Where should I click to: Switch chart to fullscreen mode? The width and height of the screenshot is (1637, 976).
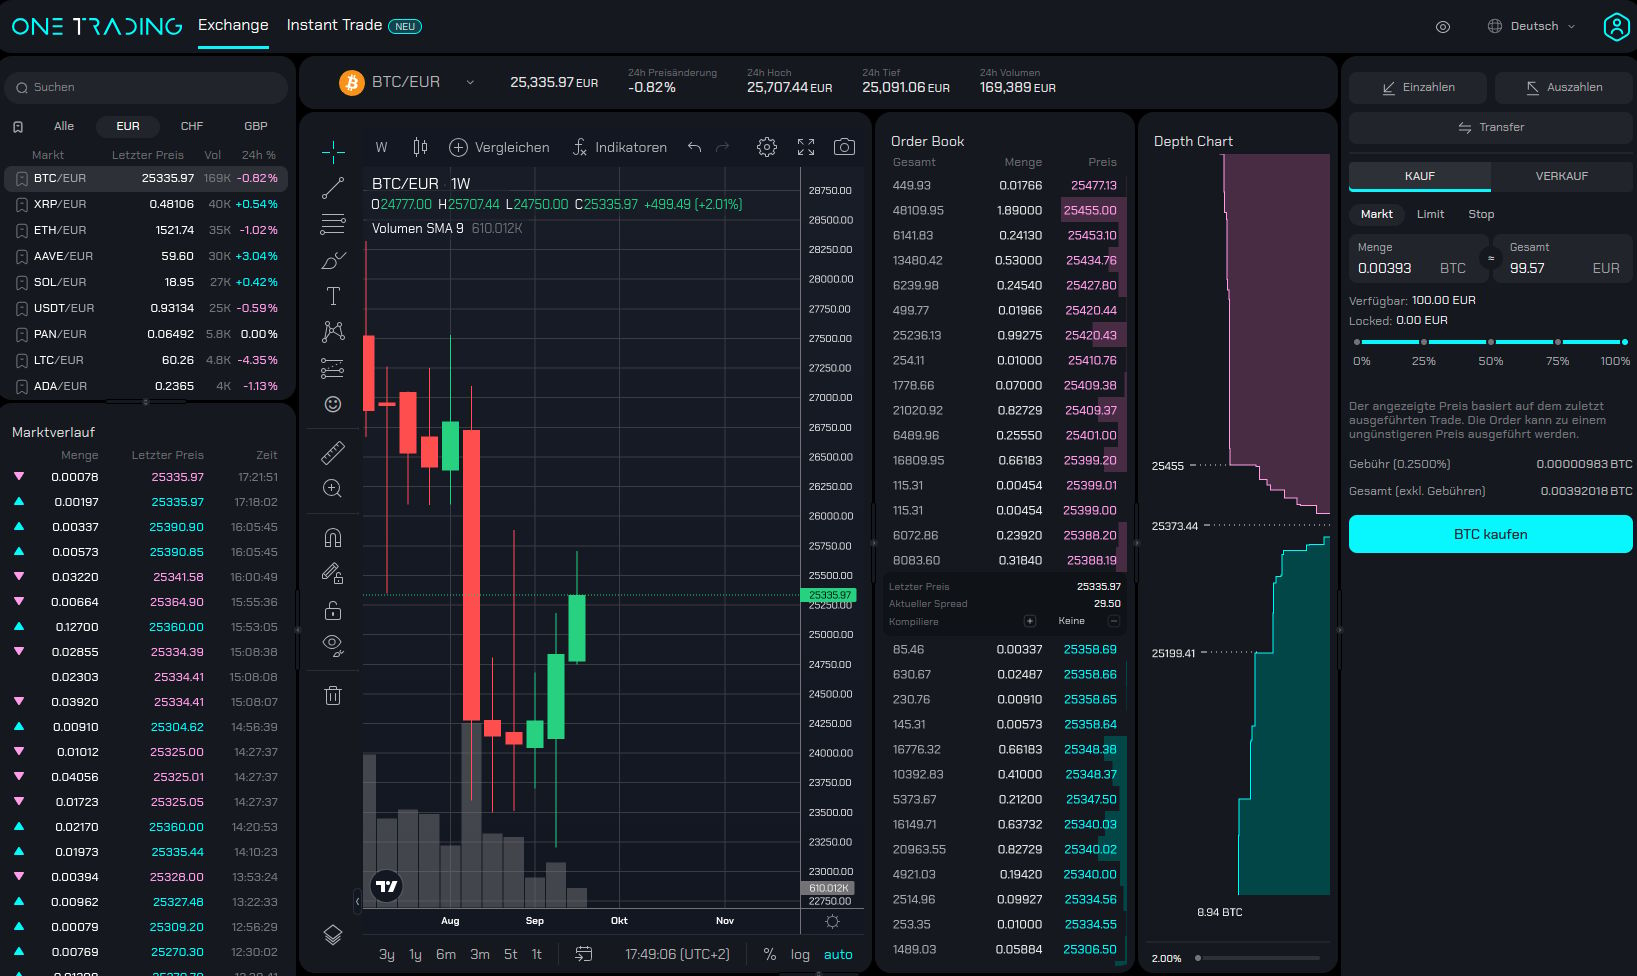806,147
